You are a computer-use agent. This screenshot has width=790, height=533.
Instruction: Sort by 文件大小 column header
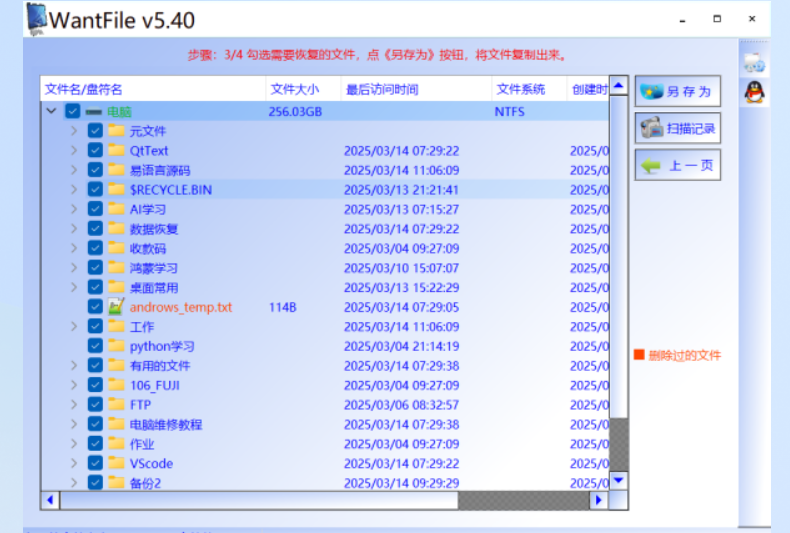[303, 89]
